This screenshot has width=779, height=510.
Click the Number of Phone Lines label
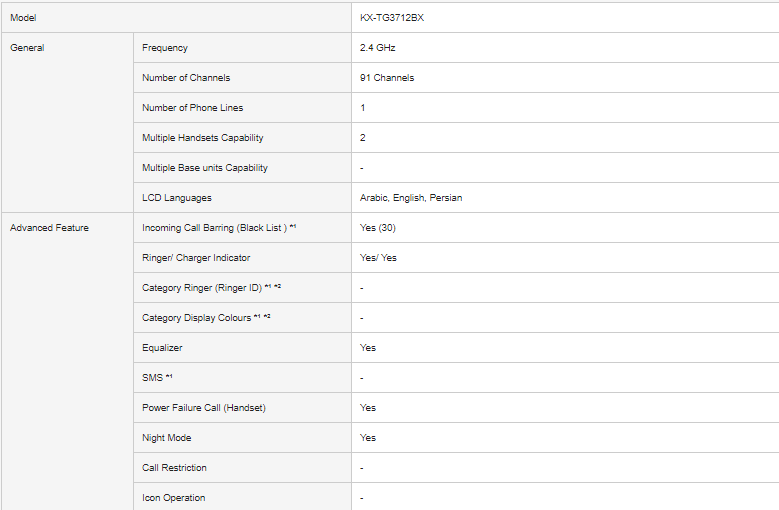click(x=192, y=108)
